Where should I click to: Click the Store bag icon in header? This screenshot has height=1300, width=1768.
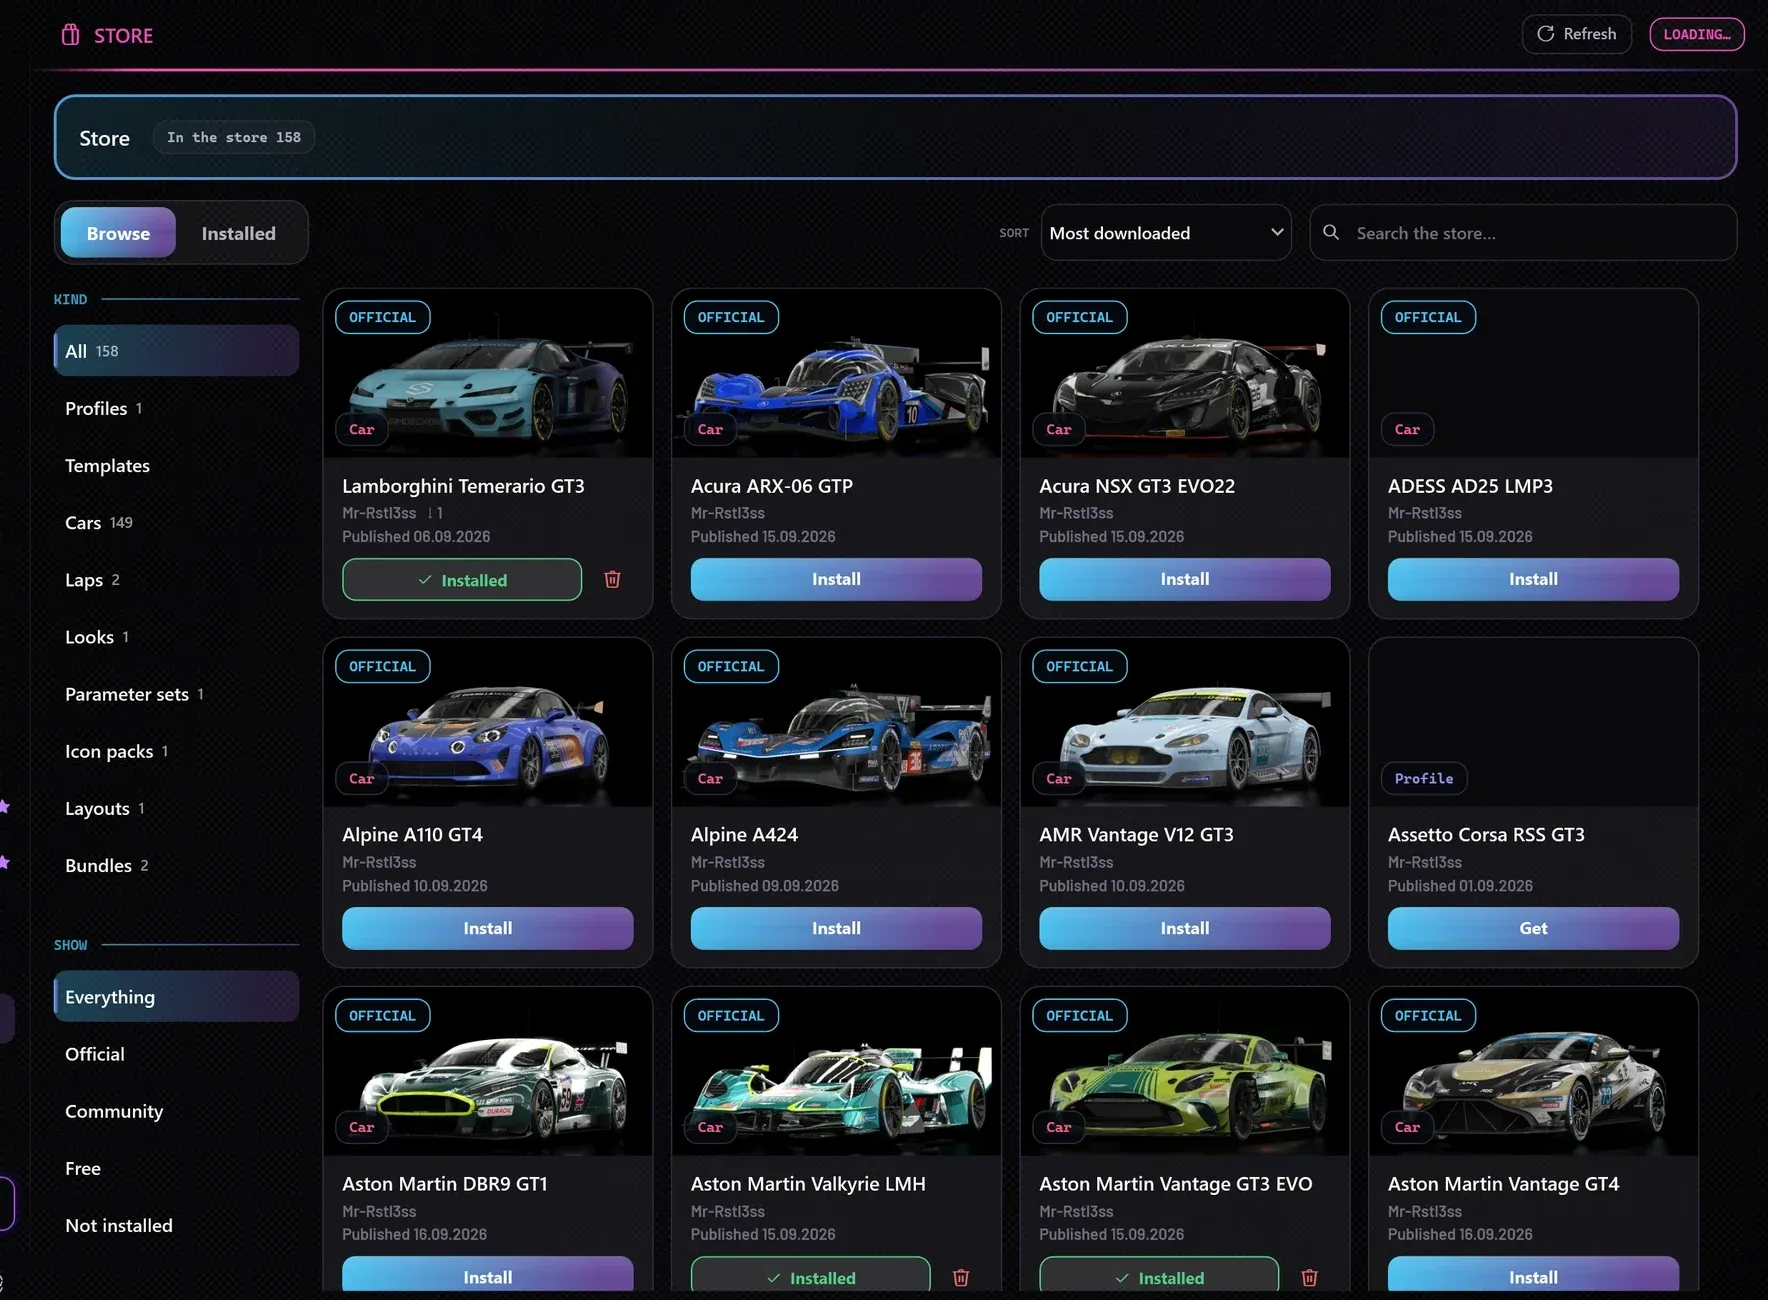coord(70,35)
